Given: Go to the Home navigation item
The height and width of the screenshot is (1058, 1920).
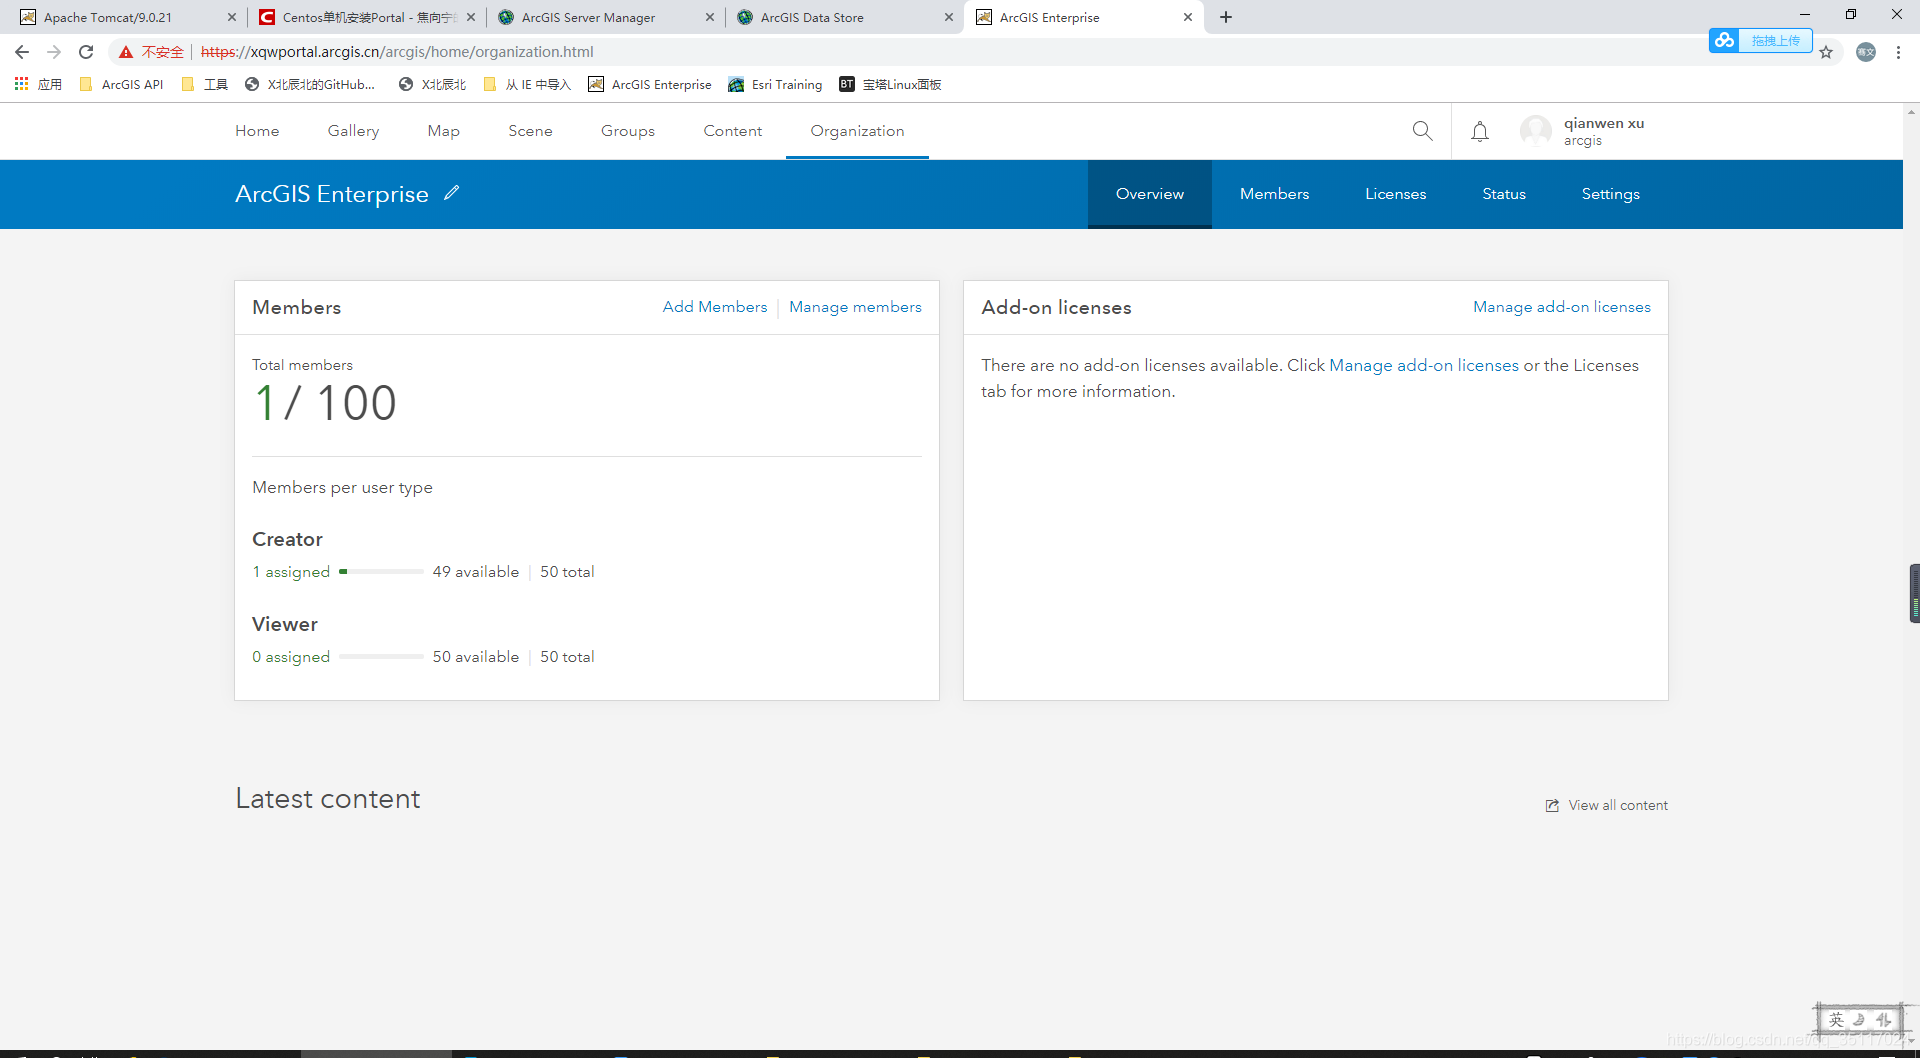Looking at the screenshot, I should pyautogui.click(x=257, y=131).
